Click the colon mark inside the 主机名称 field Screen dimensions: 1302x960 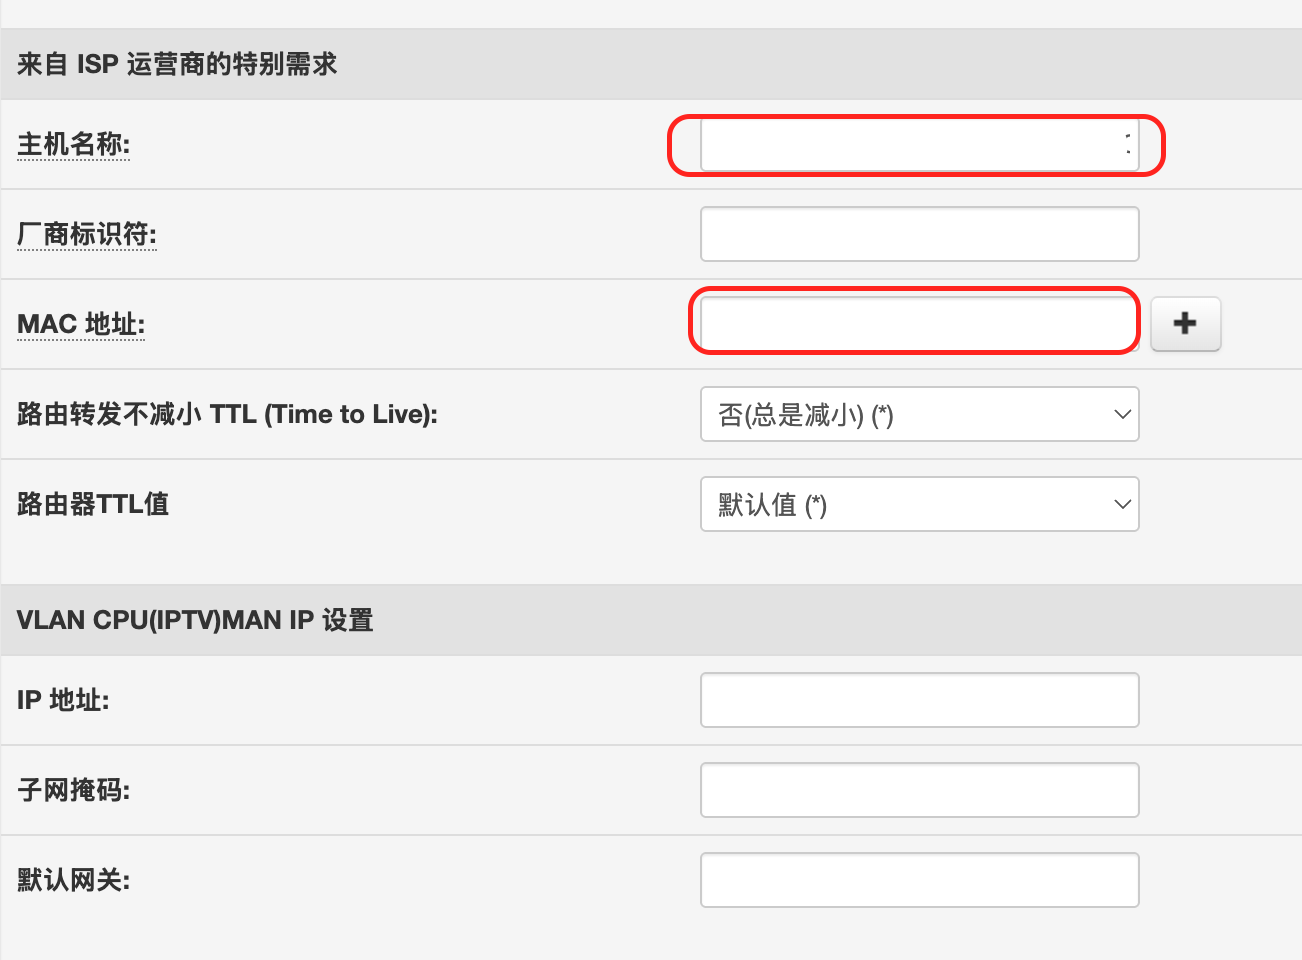coord(1128,144)
